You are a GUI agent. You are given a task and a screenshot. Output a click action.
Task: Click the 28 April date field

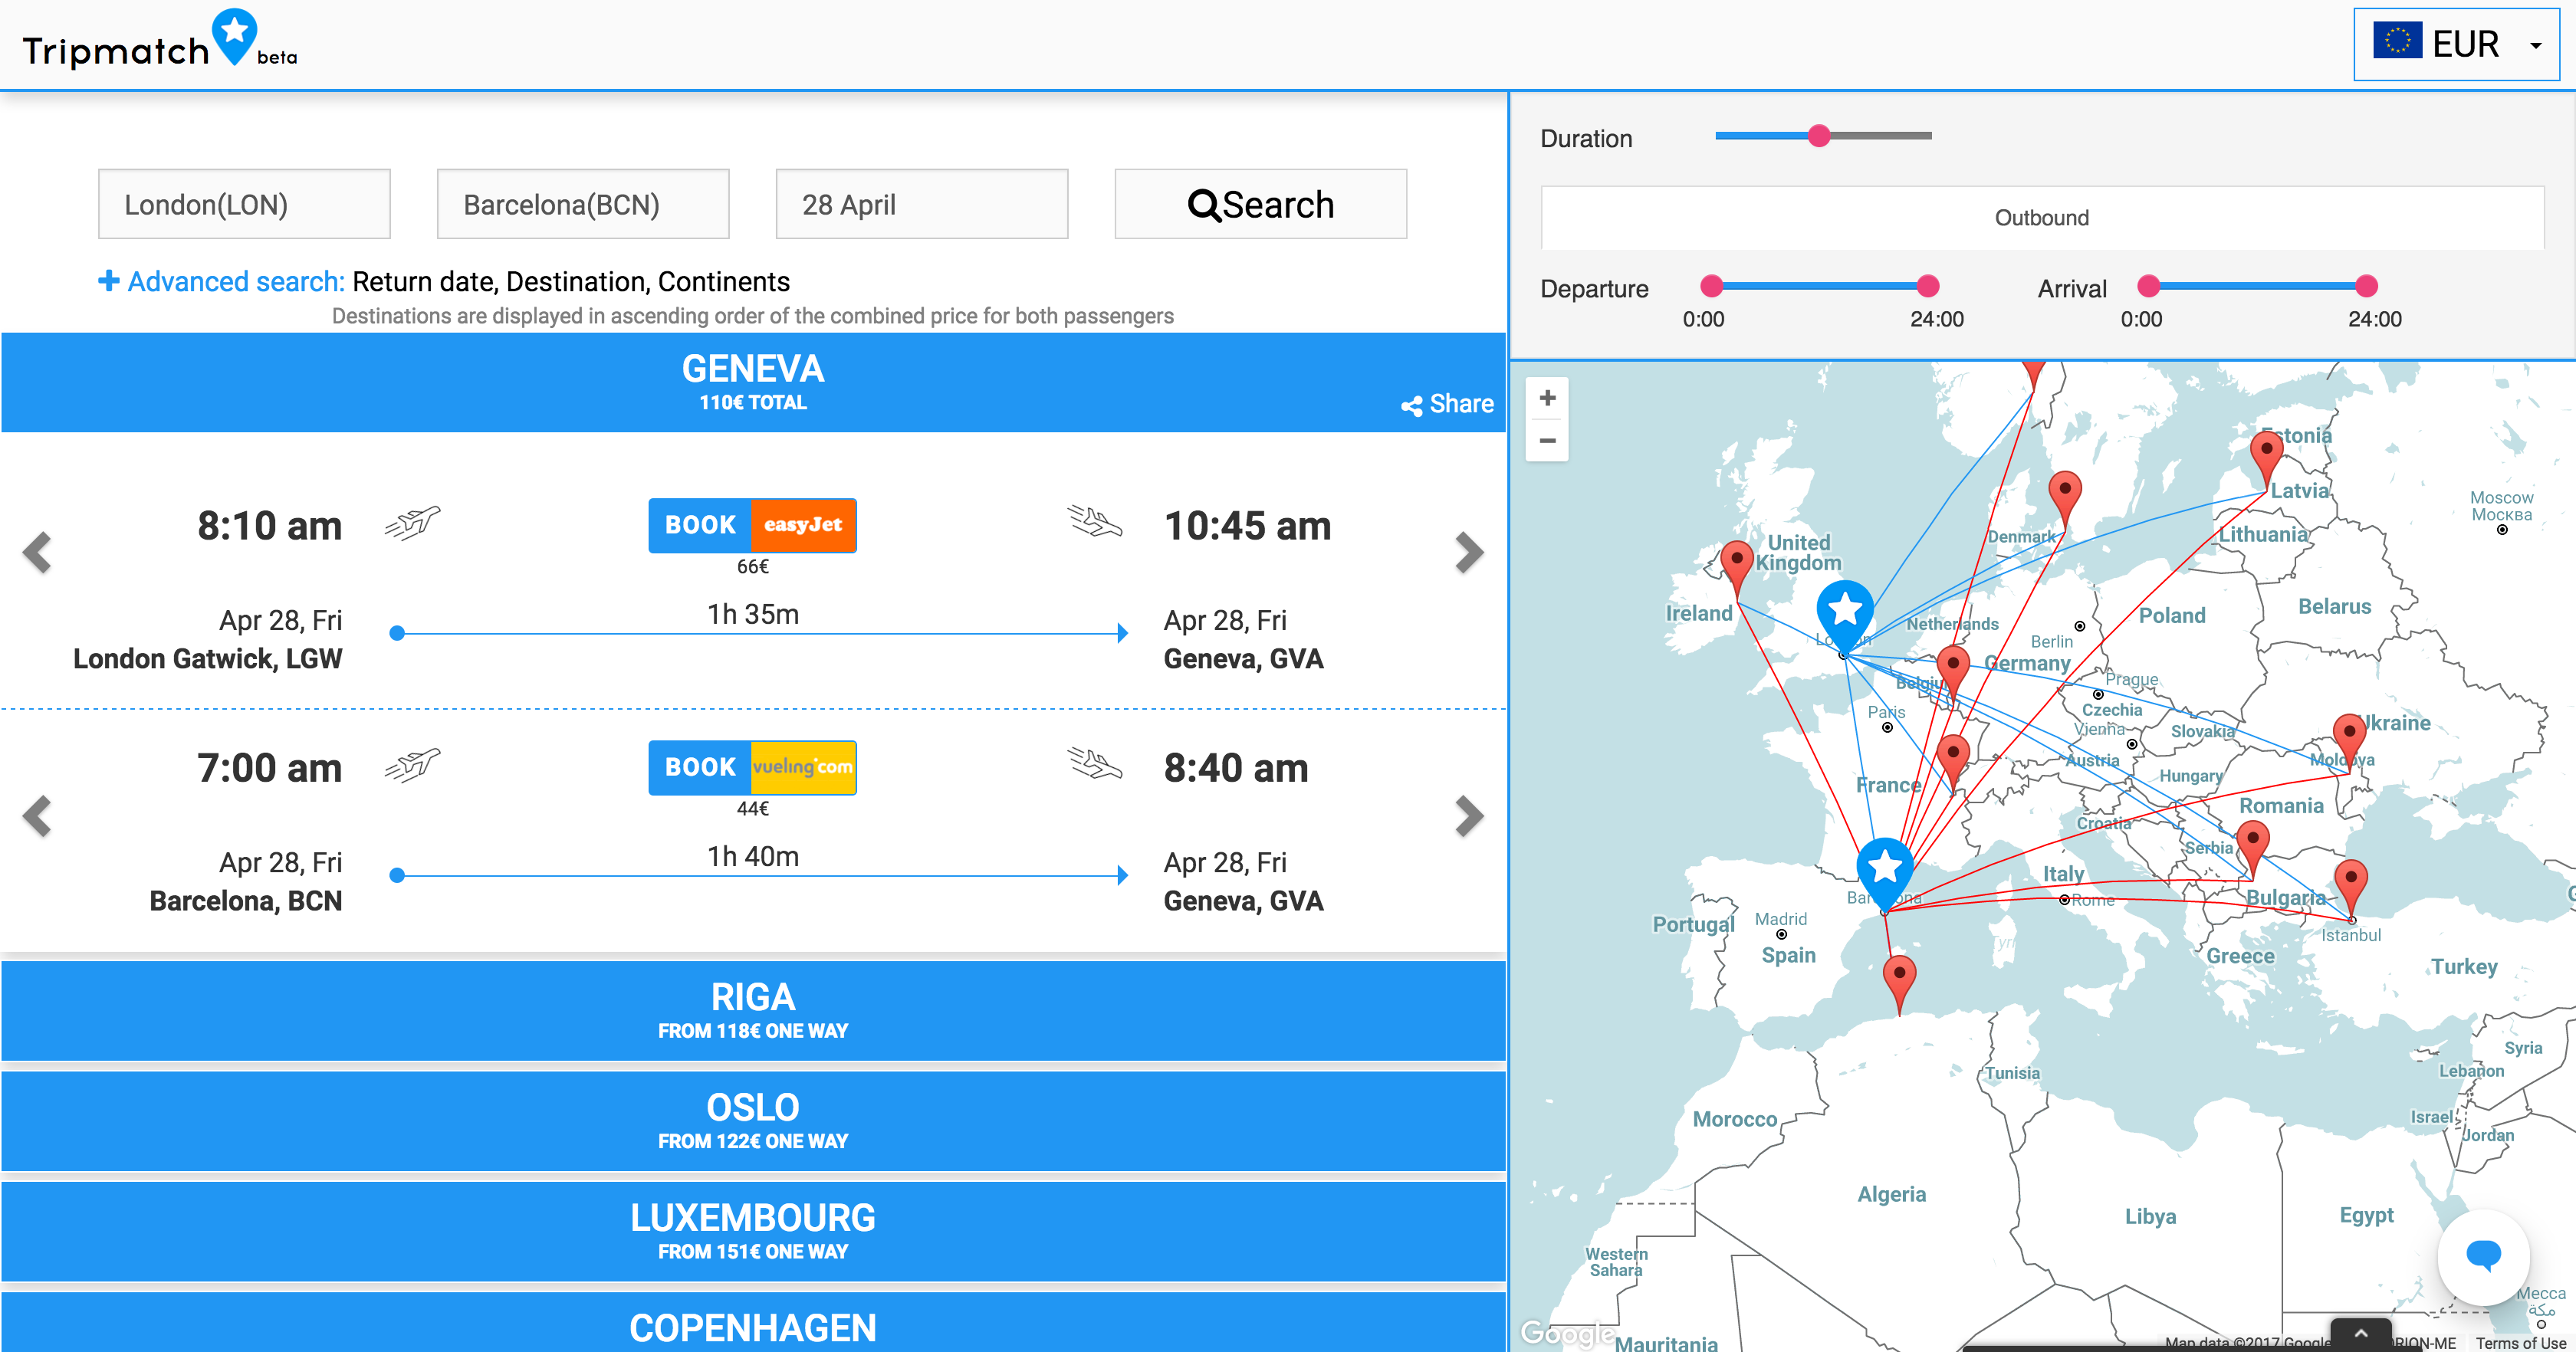pos(921,204)
